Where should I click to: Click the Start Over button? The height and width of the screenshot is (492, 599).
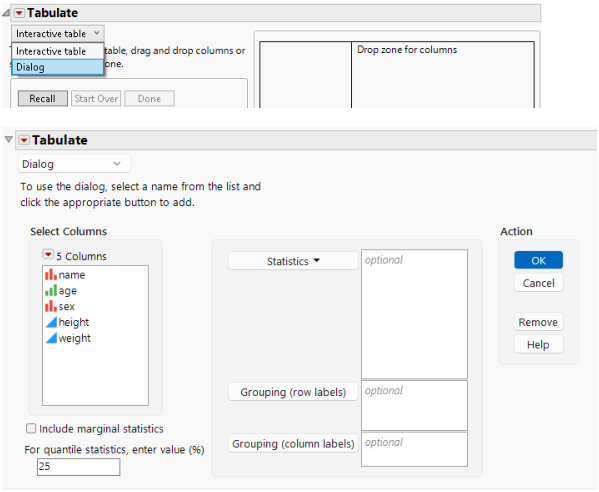pyautogui.click(x=96, y=99)
